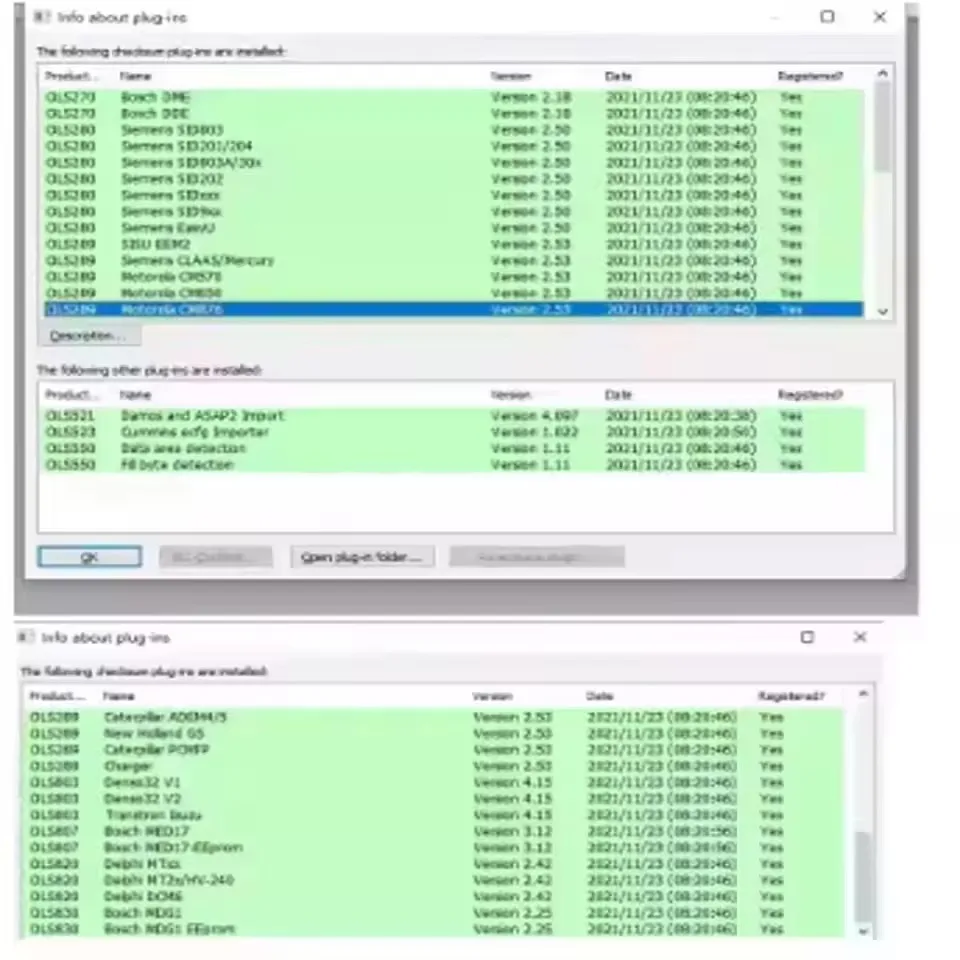Select the Denso32 V2 row
The image size is (960, 960).
tap(436, 798)
